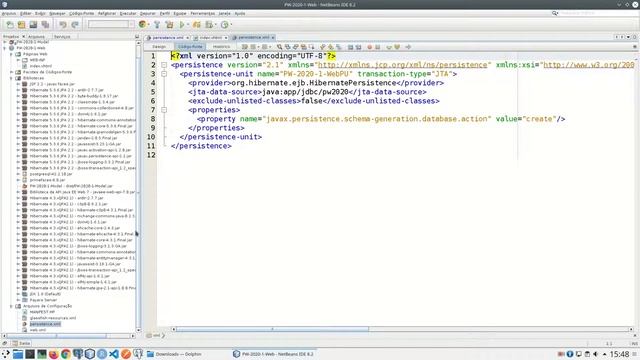Open the Dolphin file manager taskbar icon
640x360 pixels.
[x=18, y=354]
